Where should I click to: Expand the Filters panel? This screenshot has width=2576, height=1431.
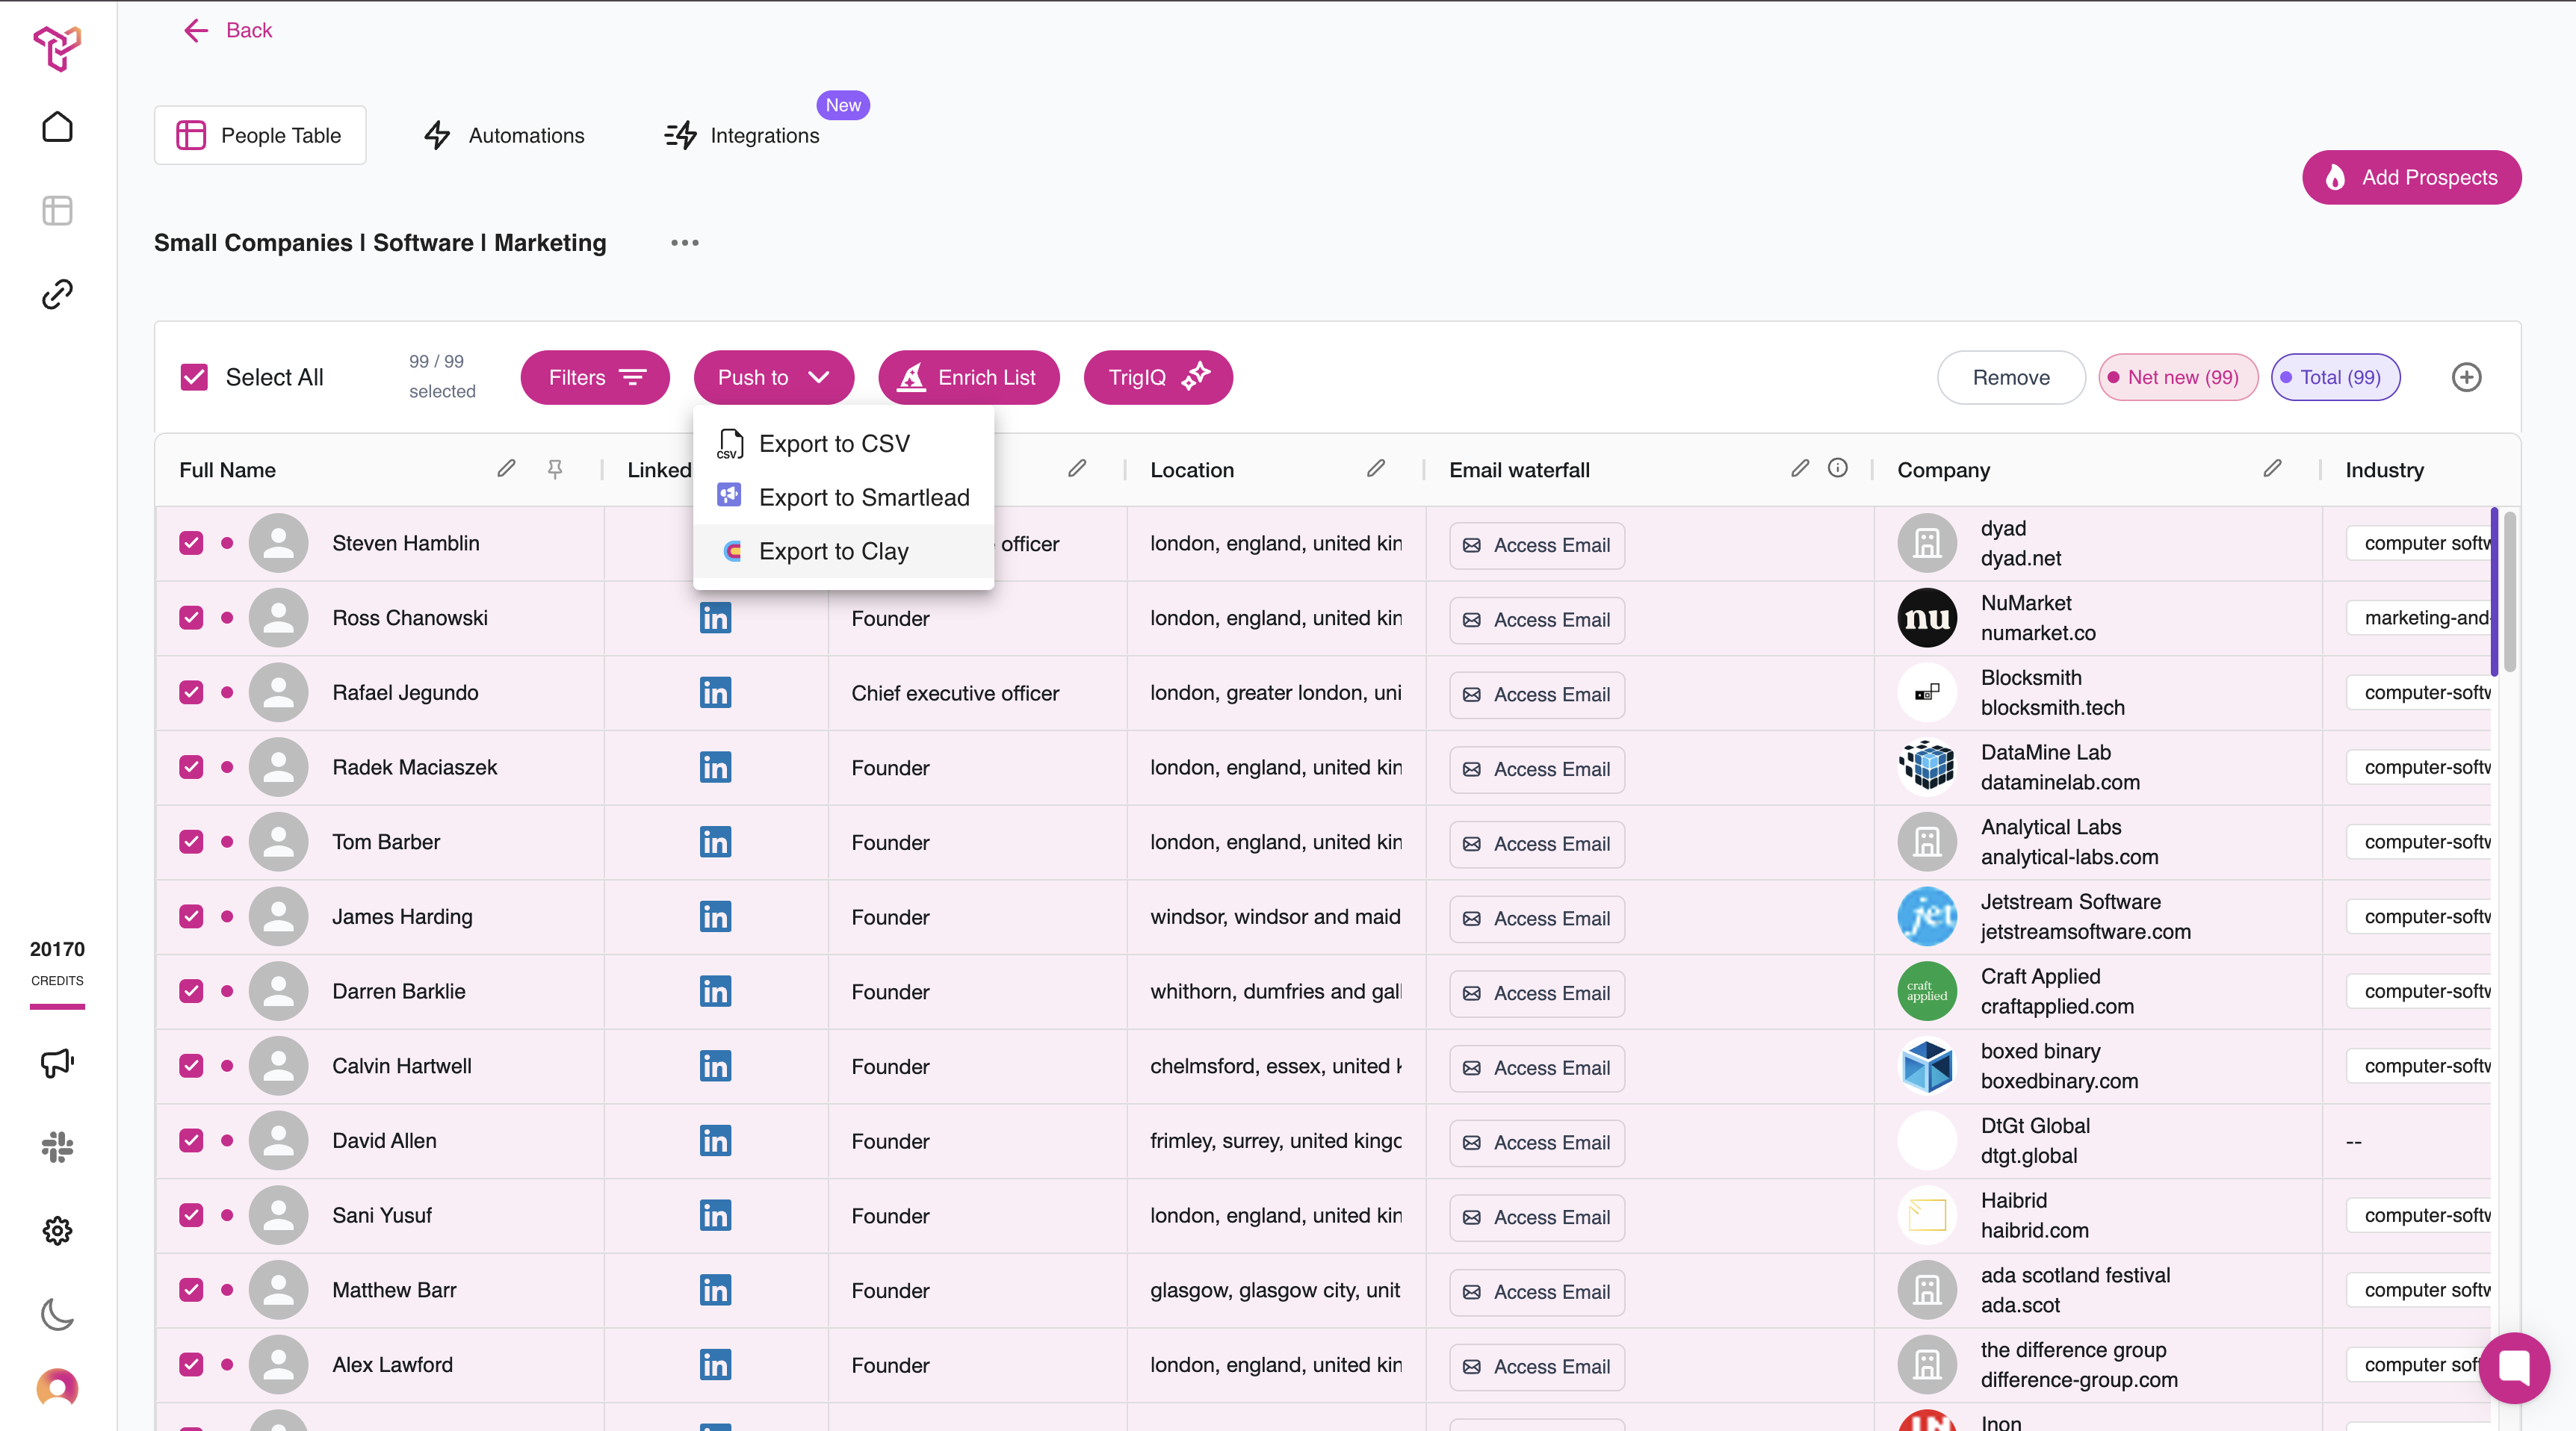595,377
